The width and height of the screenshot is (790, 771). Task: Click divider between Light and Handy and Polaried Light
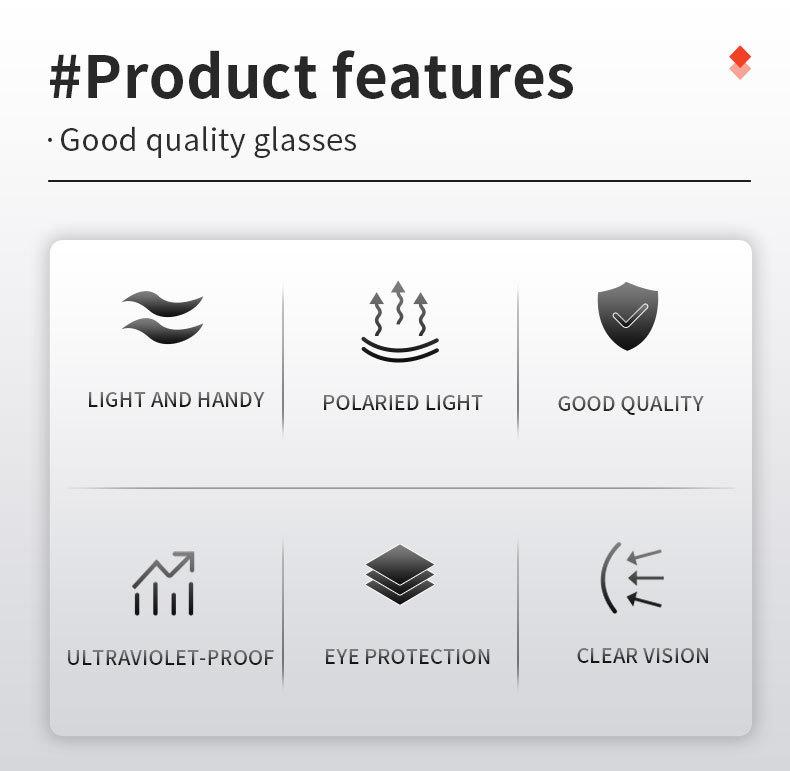[x=283, y=360]
